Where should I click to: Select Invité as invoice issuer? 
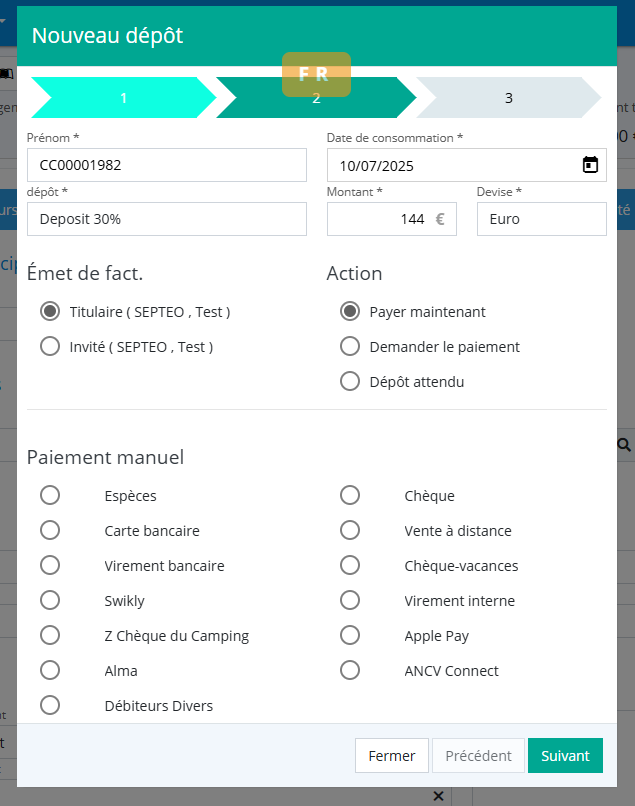point(50,347)
